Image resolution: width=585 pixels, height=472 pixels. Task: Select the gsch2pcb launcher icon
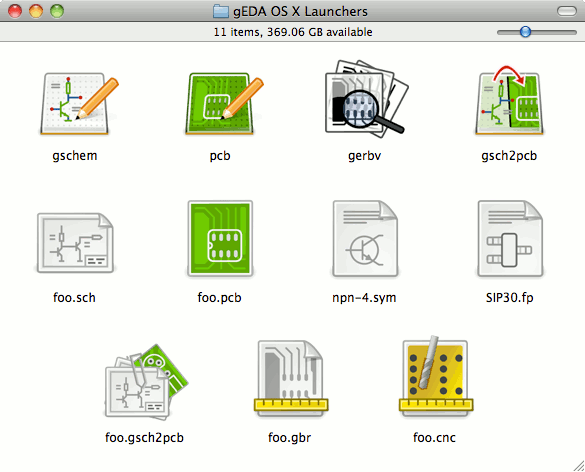(509, 101)
